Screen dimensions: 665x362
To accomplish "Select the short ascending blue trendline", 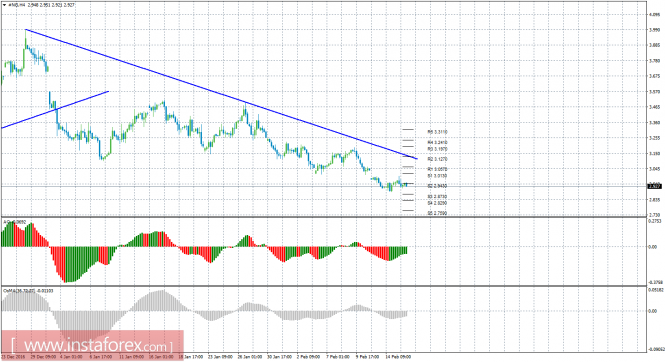I will (x=55, y=109).
